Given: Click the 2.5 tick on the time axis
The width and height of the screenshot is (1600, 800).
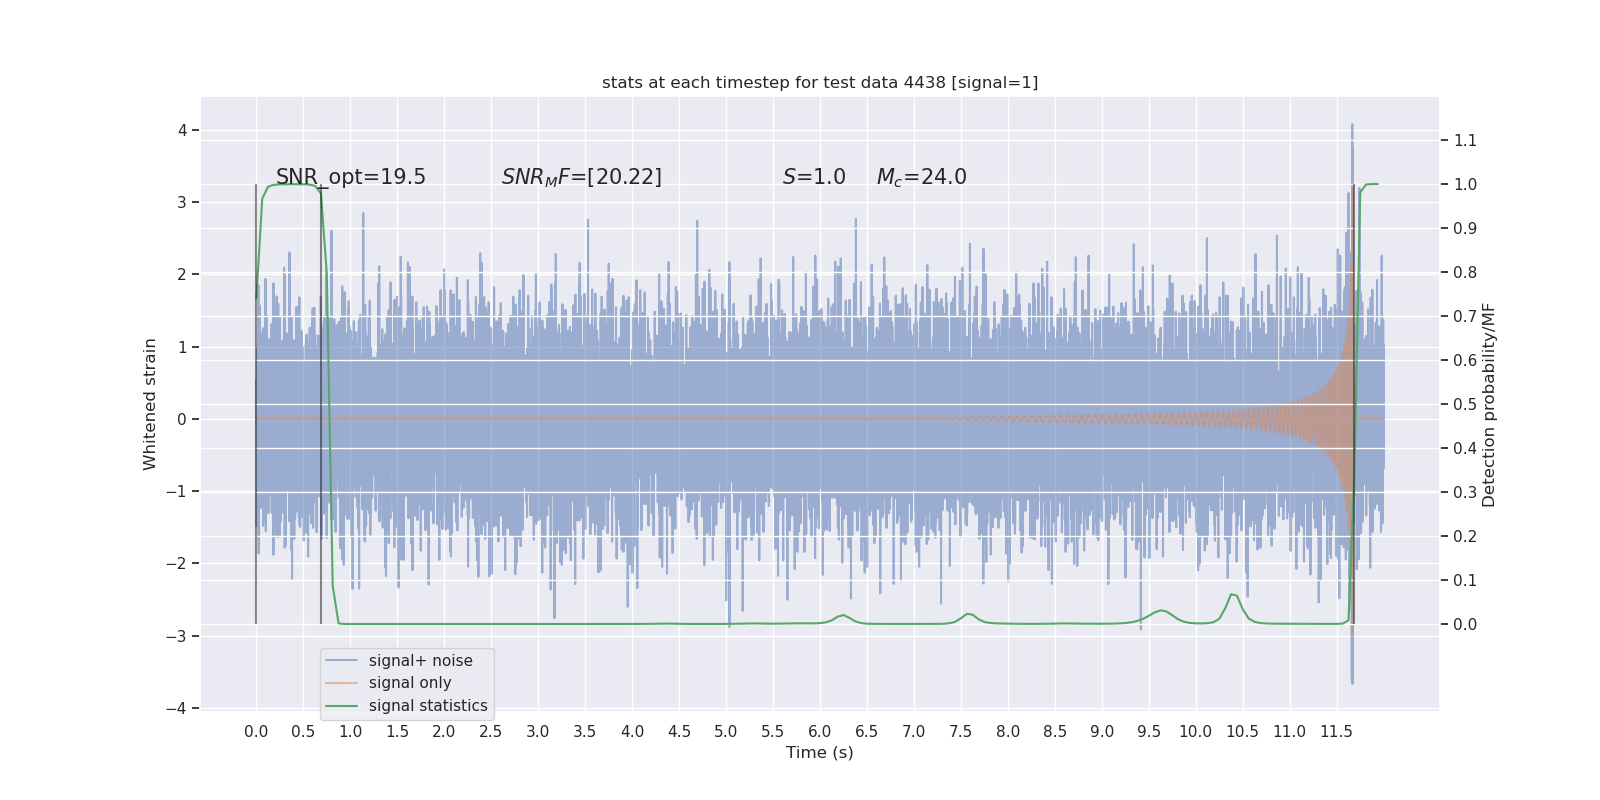Looking at the screenshot, I should coord(491,731).
